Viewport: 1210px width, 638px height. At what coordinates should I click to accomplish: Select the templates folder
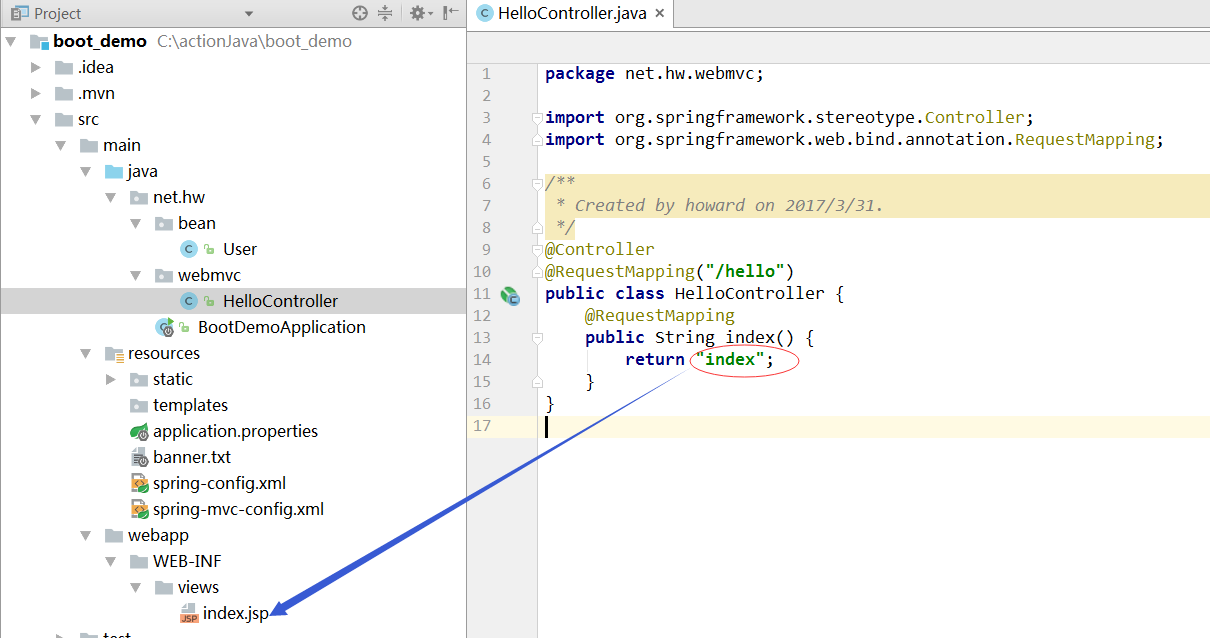click(190, 405)
